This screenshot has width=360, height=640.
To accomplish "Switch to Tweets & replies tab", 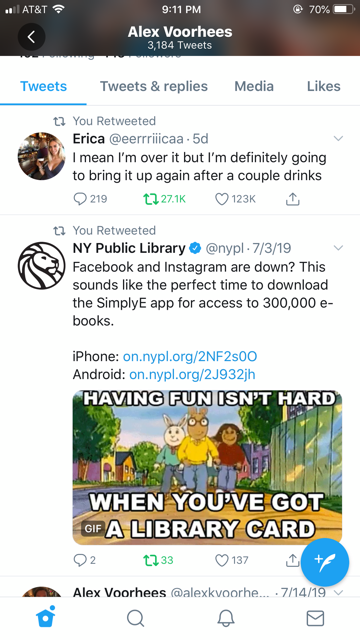I will click(154, 86).
